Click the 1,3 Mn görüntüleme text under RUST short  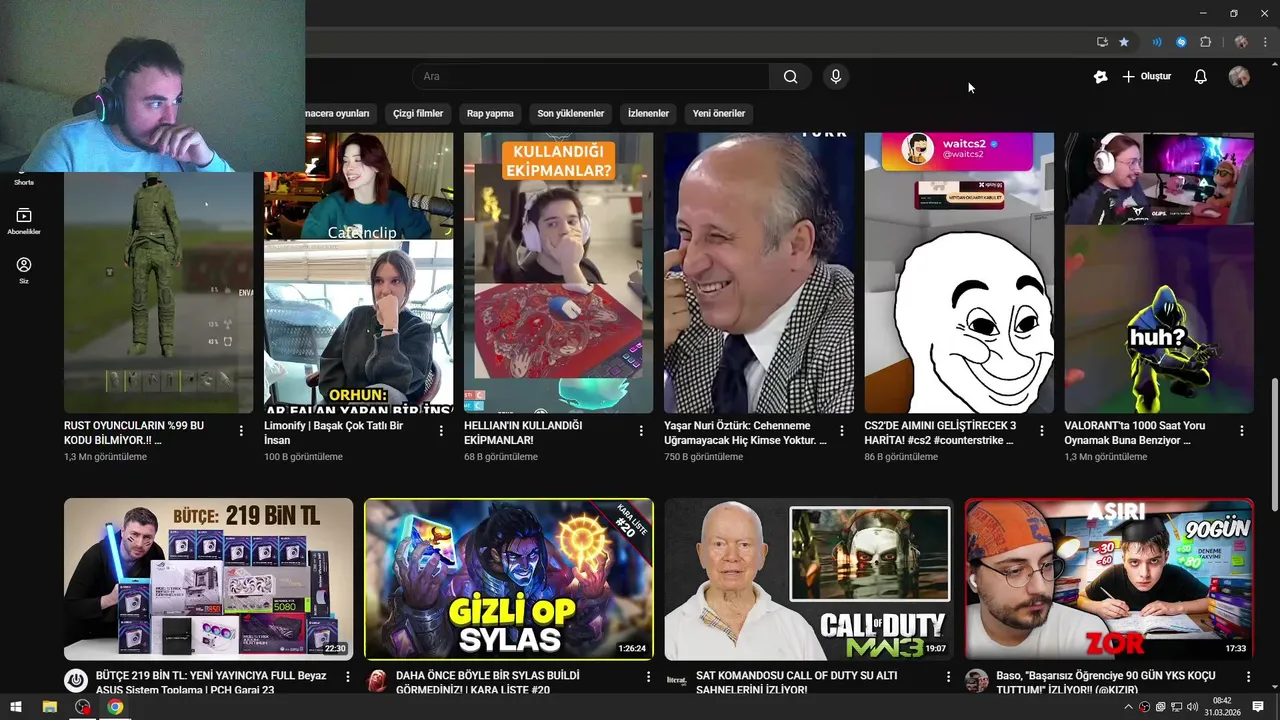tap(105, 457)
